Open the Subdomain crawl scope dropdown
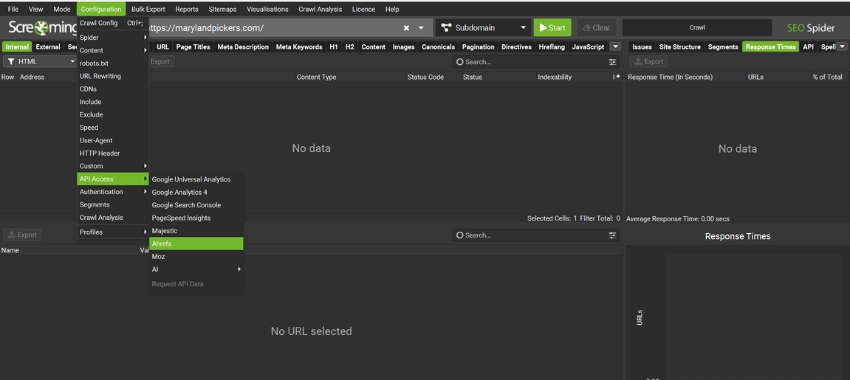 coord(484,28)
